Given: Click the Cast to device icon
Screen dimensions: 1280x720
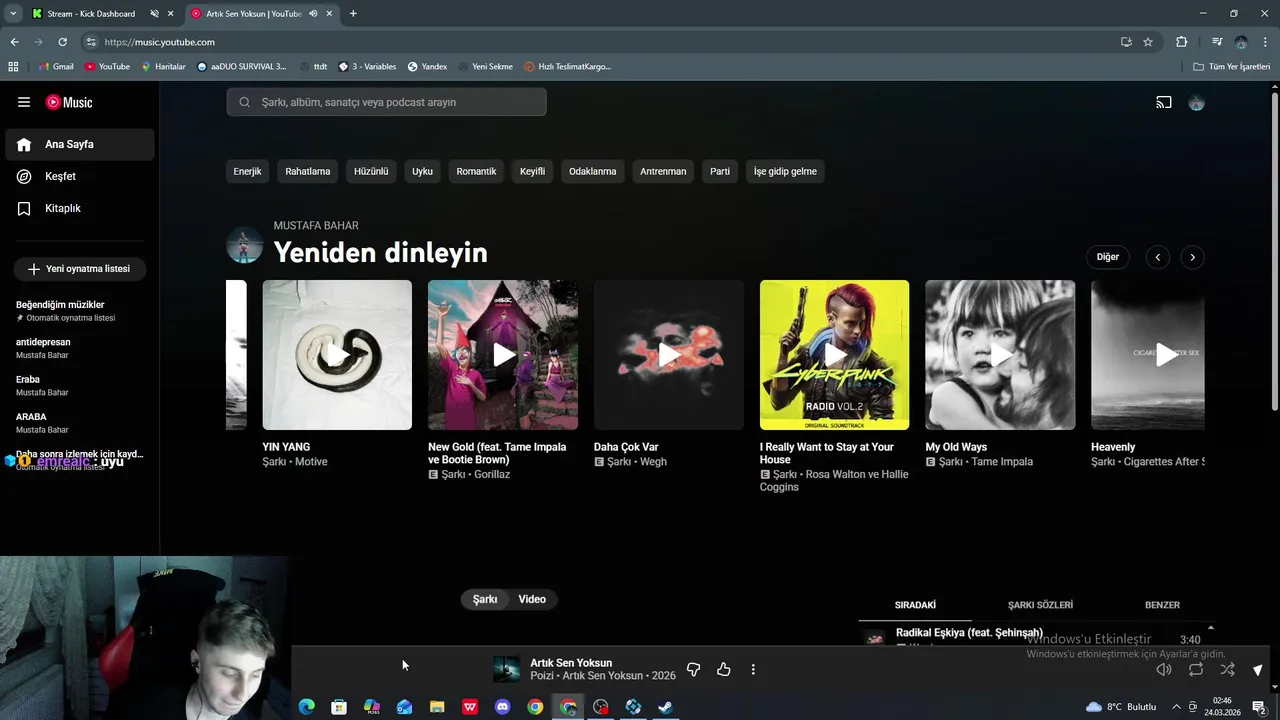Looking at the screenshot, I should pos(1164,102).
